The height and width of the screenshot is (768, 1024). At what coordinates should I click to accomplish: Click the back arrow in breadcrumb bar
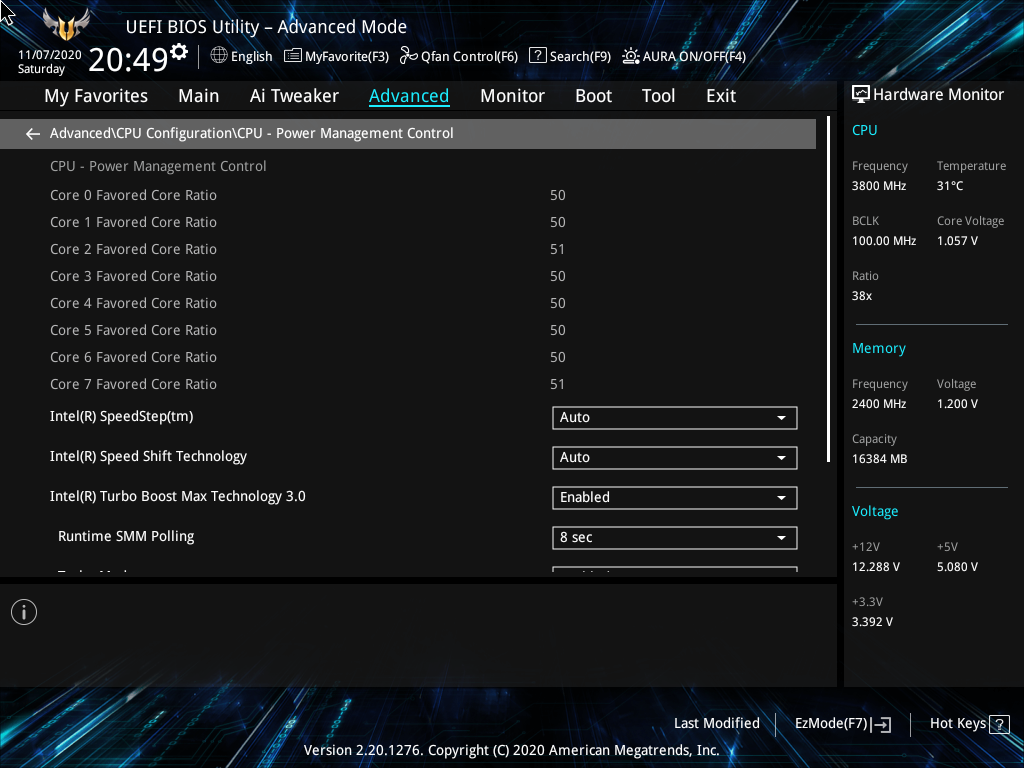pyautogui.click(x=33, y=134)
